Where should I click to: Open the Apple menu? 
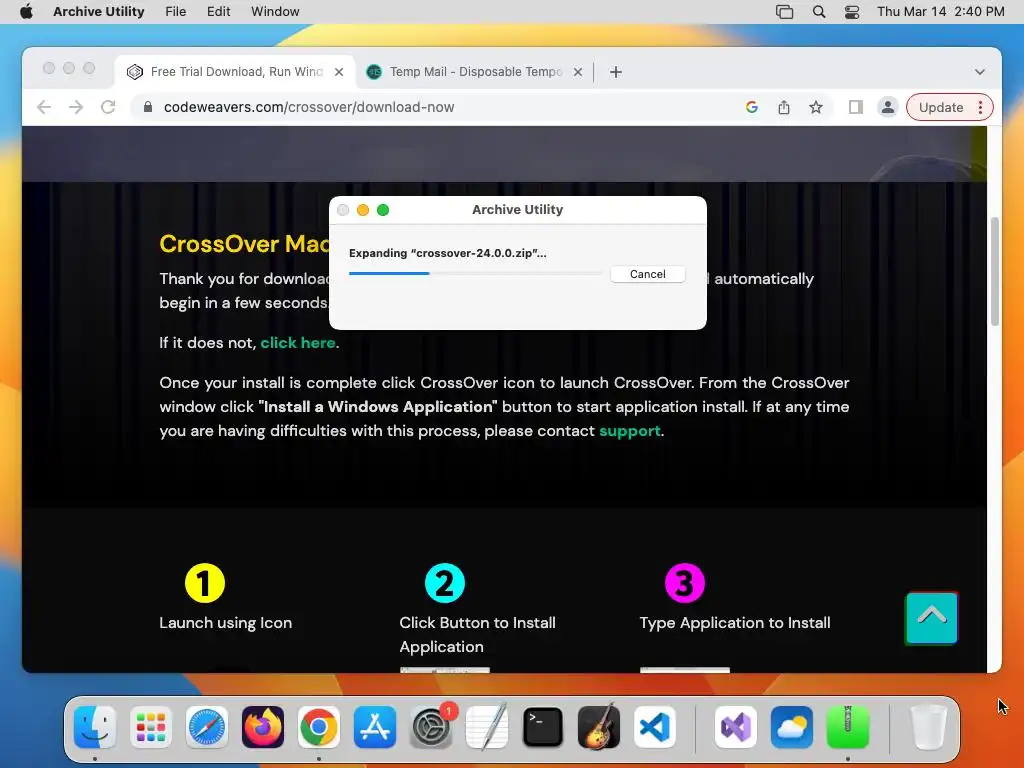26,12
